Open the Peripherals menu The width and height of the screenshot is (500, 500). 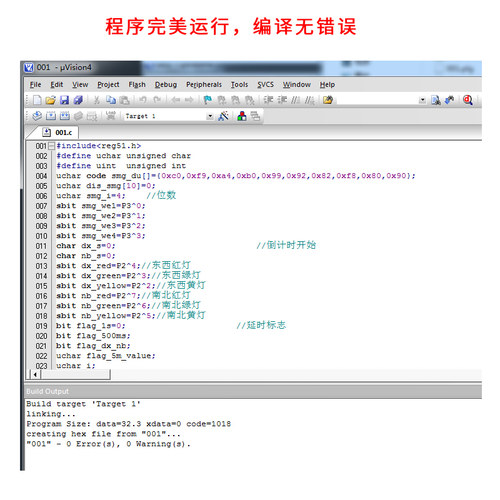pyautogui.click(x=204, y=85)
